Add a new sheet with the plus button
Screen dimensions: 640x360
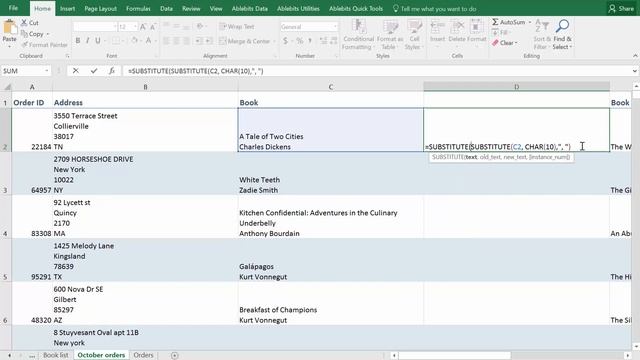coord(175,356)
